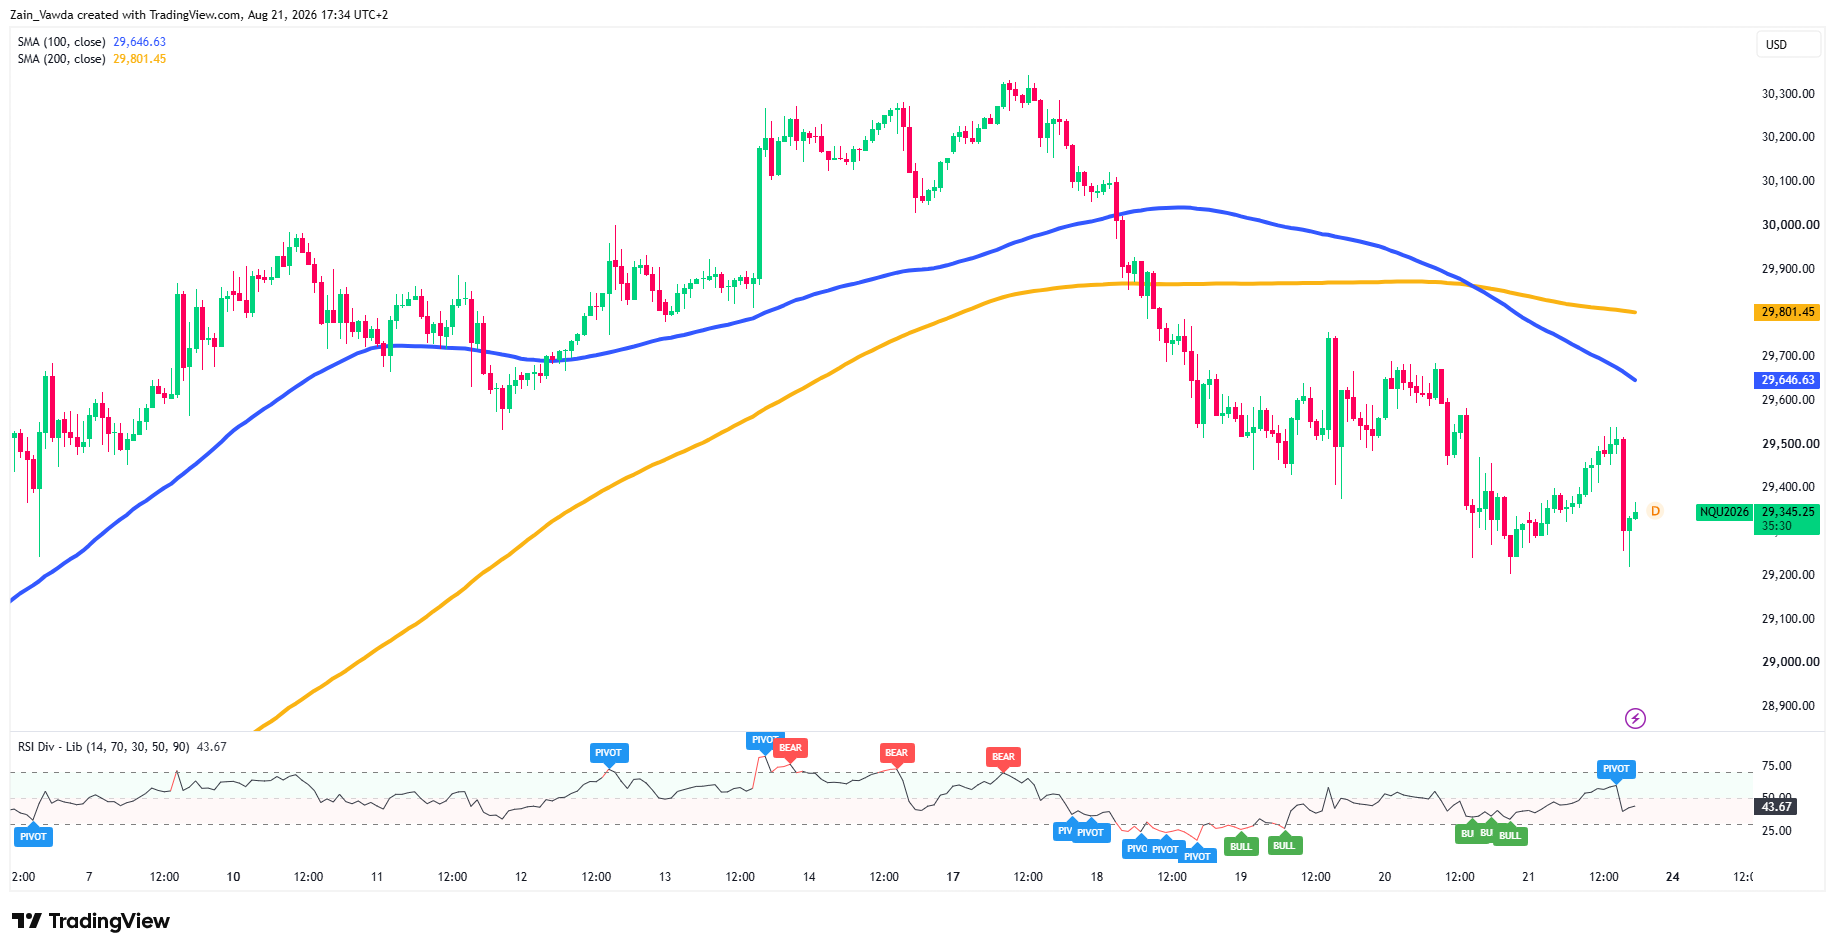Click the first red BEAR divergence marker
The height and width of the screenshot is (951, 1835).
coord(790,748)
